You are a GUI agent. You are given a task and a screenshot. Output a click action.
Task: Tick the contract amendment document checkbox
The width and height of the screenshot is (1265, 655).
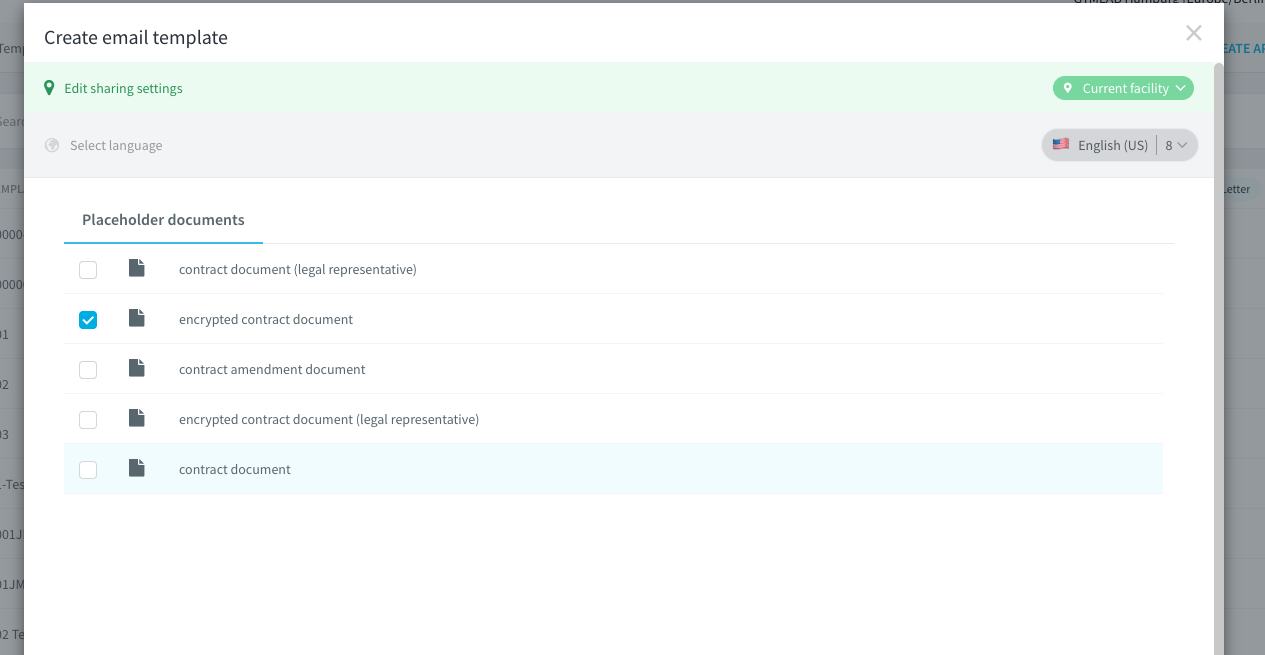click(88, 370)
